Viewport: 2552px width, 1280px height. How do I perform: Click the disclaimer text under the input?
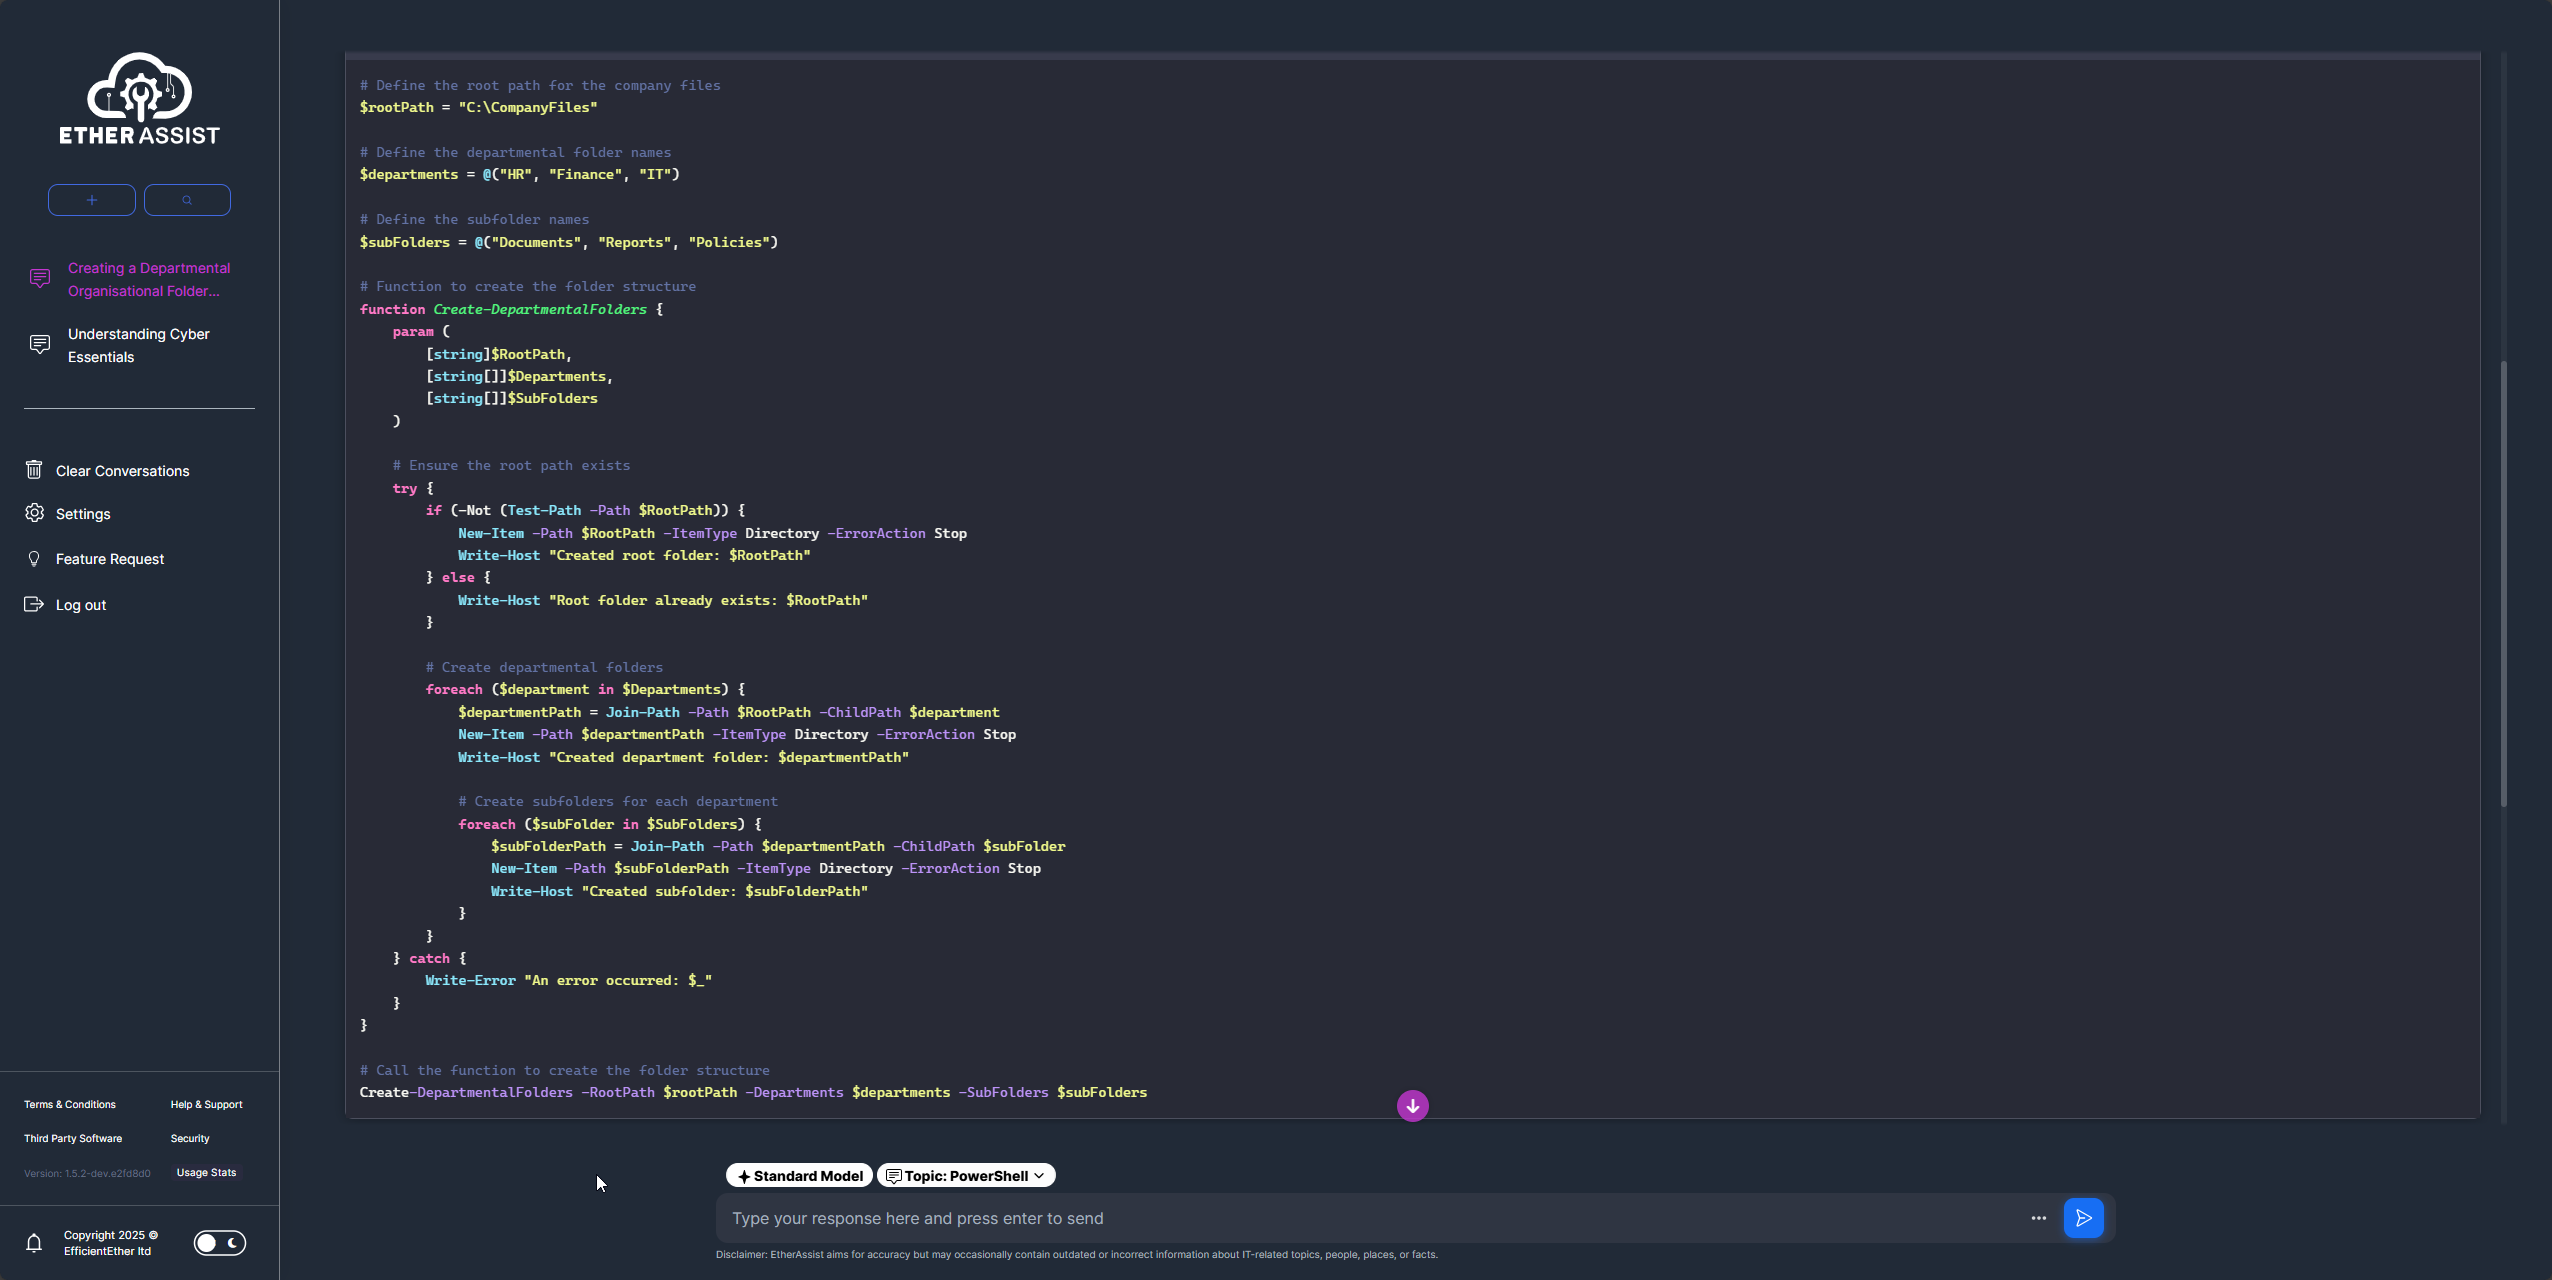(1076, 1254)
